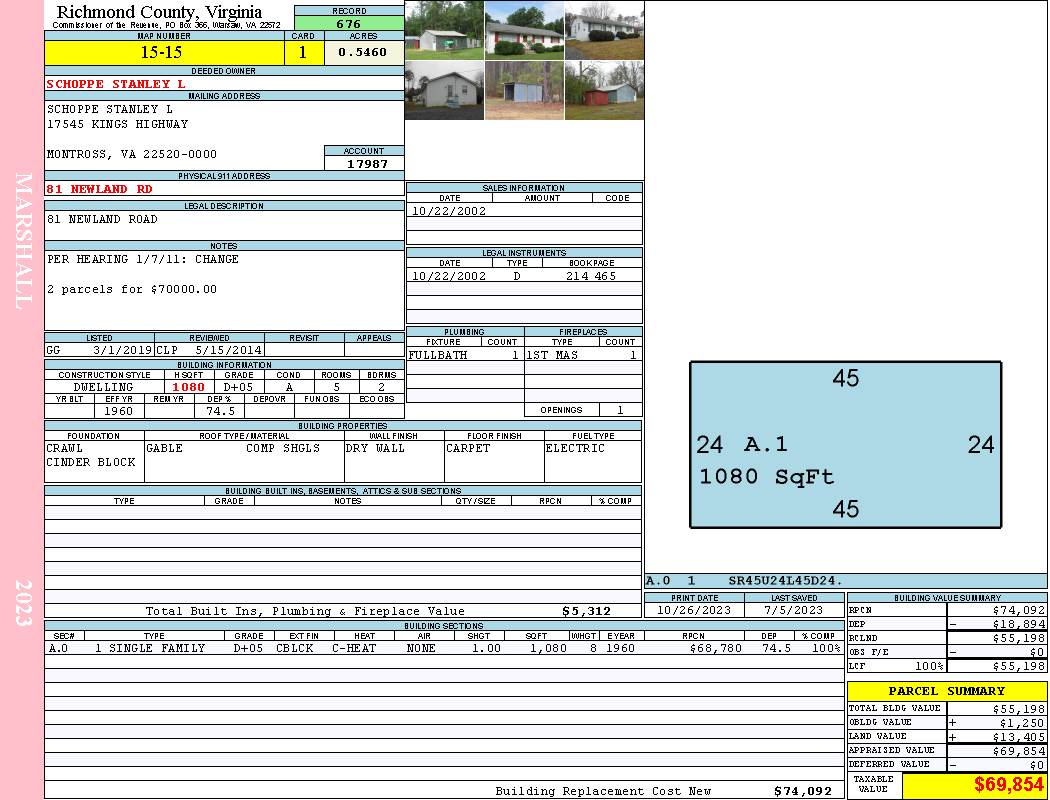Select the A.0 single family building section row
The image size is (1050, 800).
tap(443, 648)
